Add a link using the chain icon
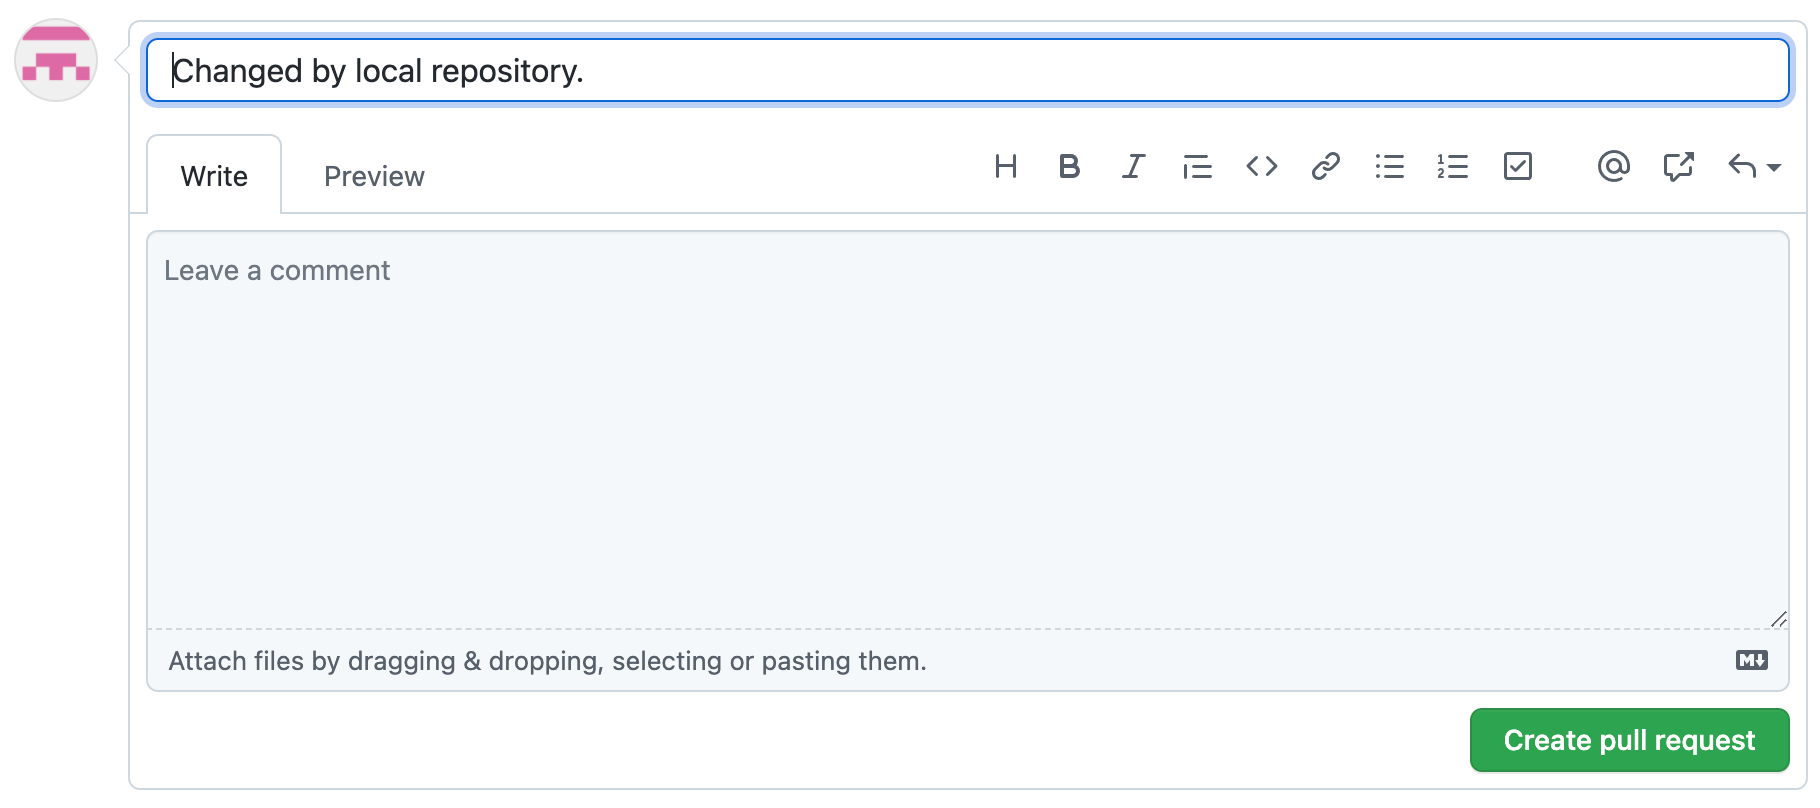 1325,166
